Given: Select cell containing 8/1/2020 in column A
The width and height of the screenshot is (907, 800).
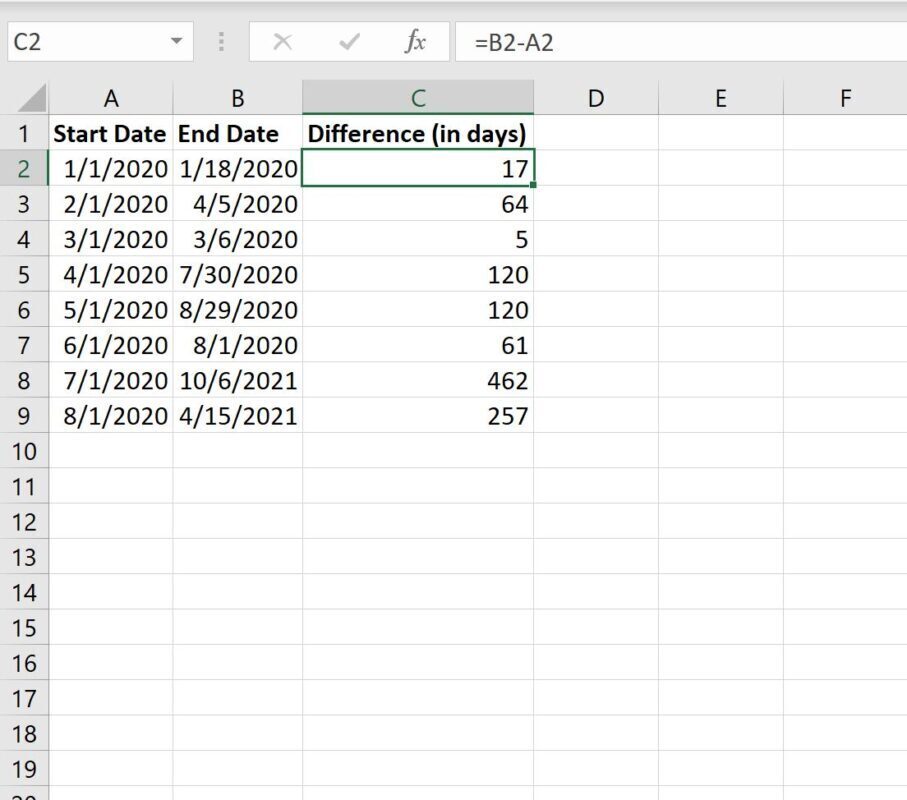Looking at the screenshot, I should pyautogui.click(x=111, y=416).
